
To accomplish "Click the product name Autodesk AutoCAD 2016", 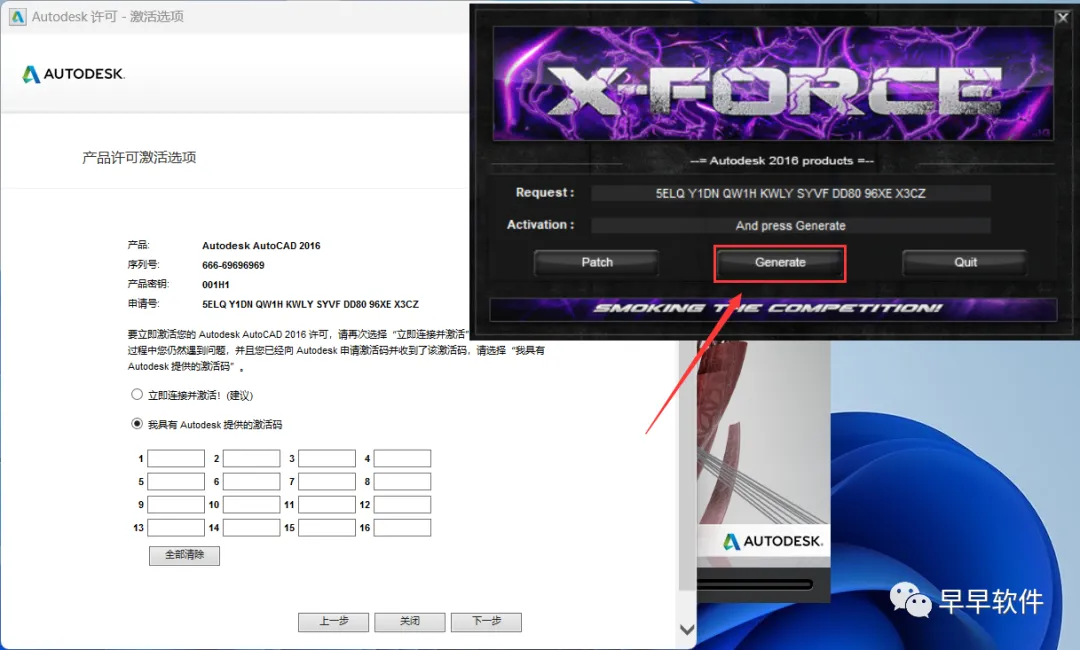I will [x=261, y=245].
